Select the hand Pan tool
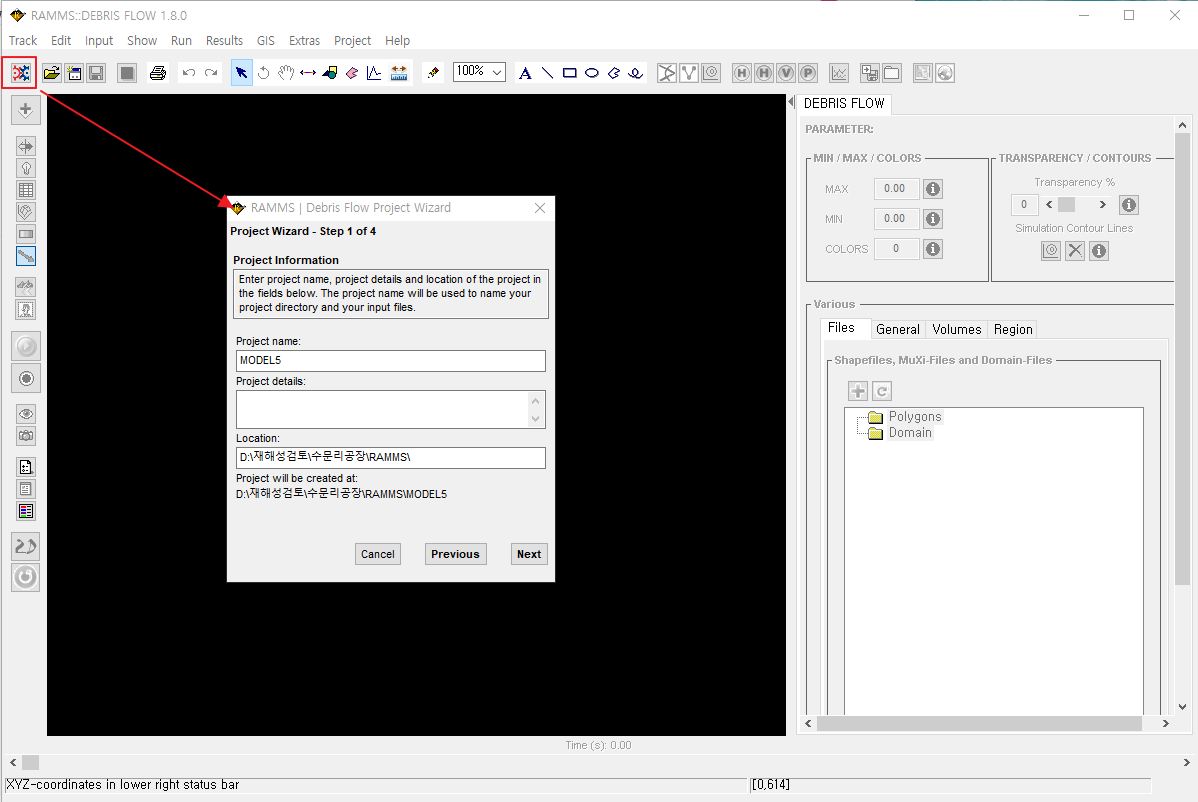This screenshot has height=802, width=1198. [x=286, y=73]
